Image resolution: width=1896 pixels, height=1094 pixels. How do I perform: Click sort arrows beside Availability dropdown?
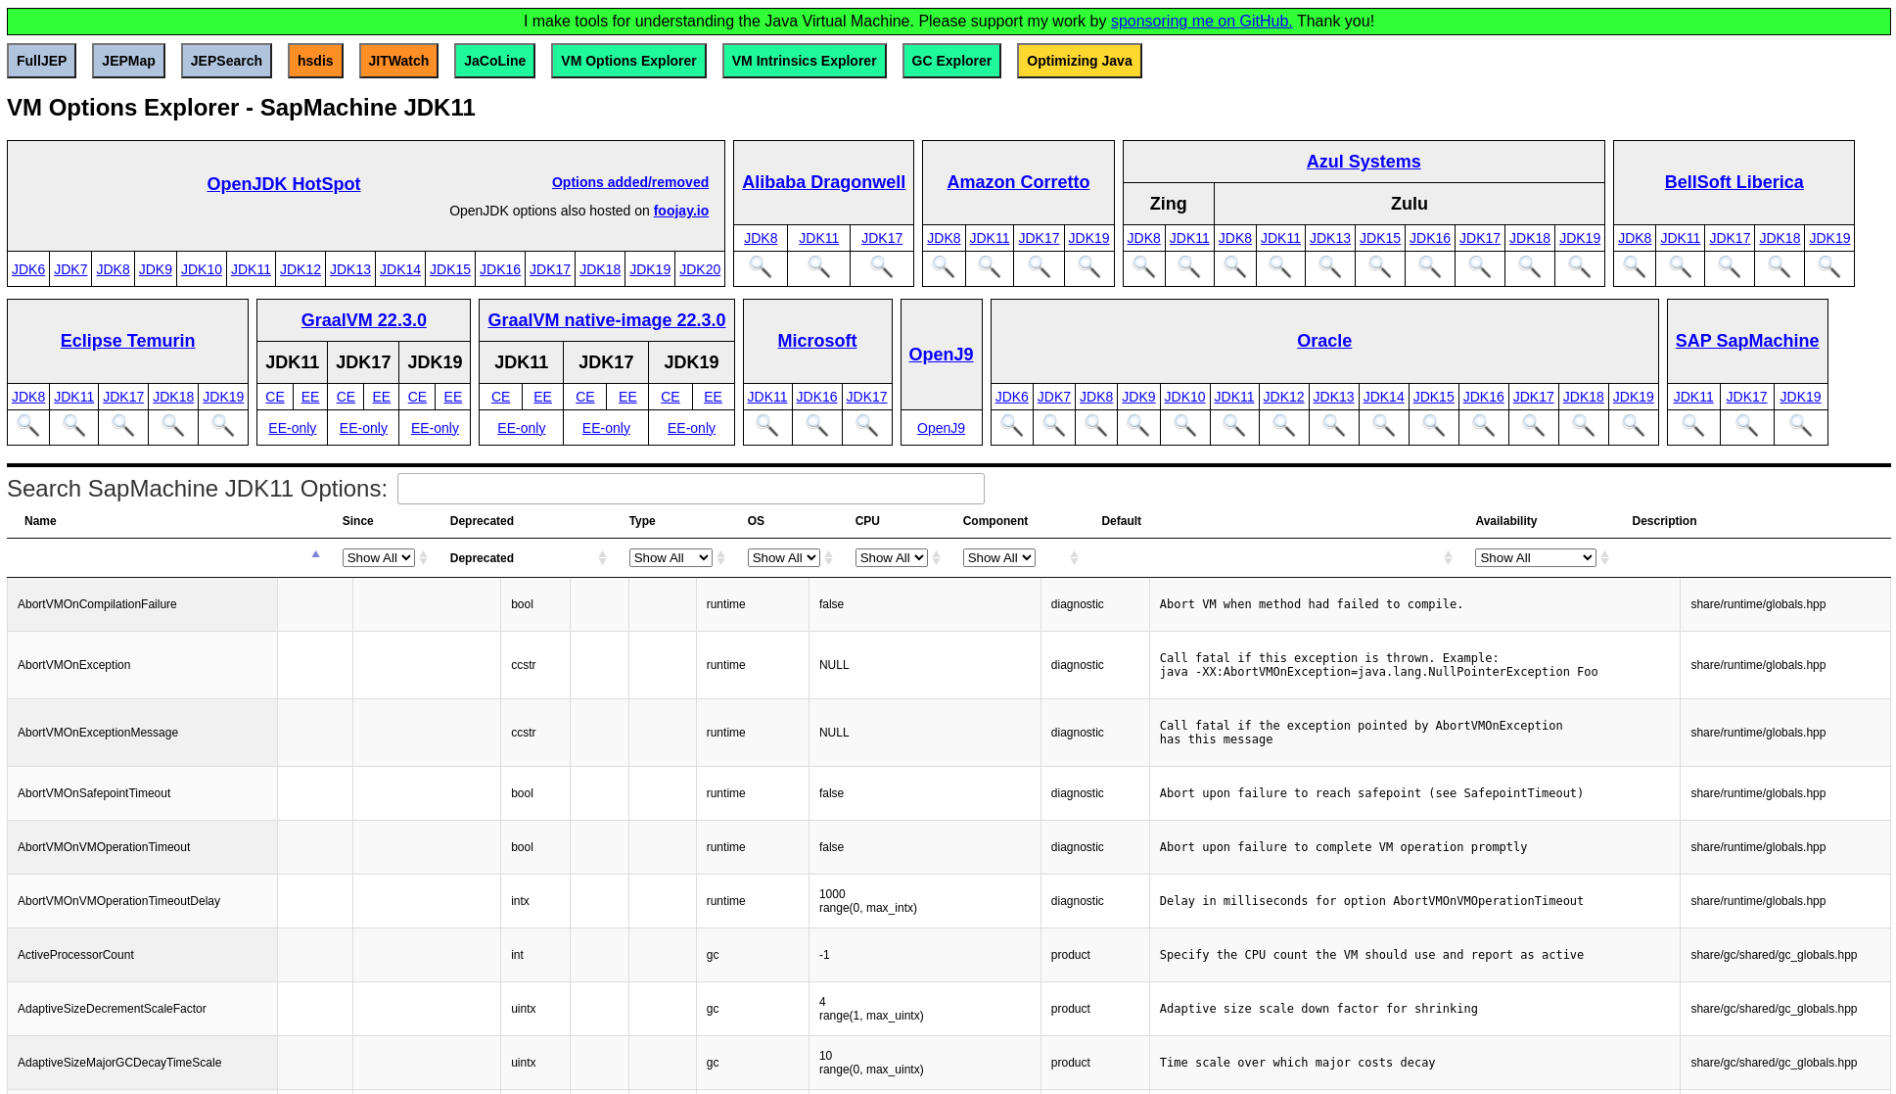click(x=1605, y=558)
